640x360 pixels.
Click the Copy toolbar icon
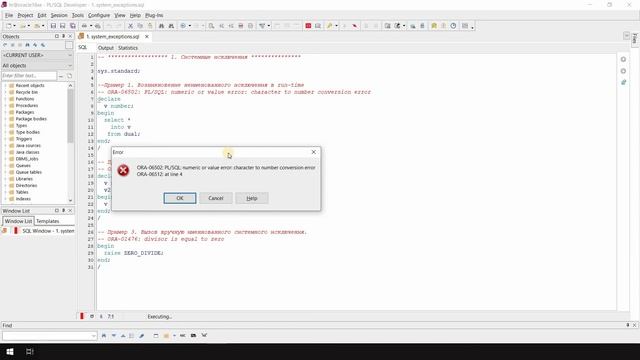point(140,26)
